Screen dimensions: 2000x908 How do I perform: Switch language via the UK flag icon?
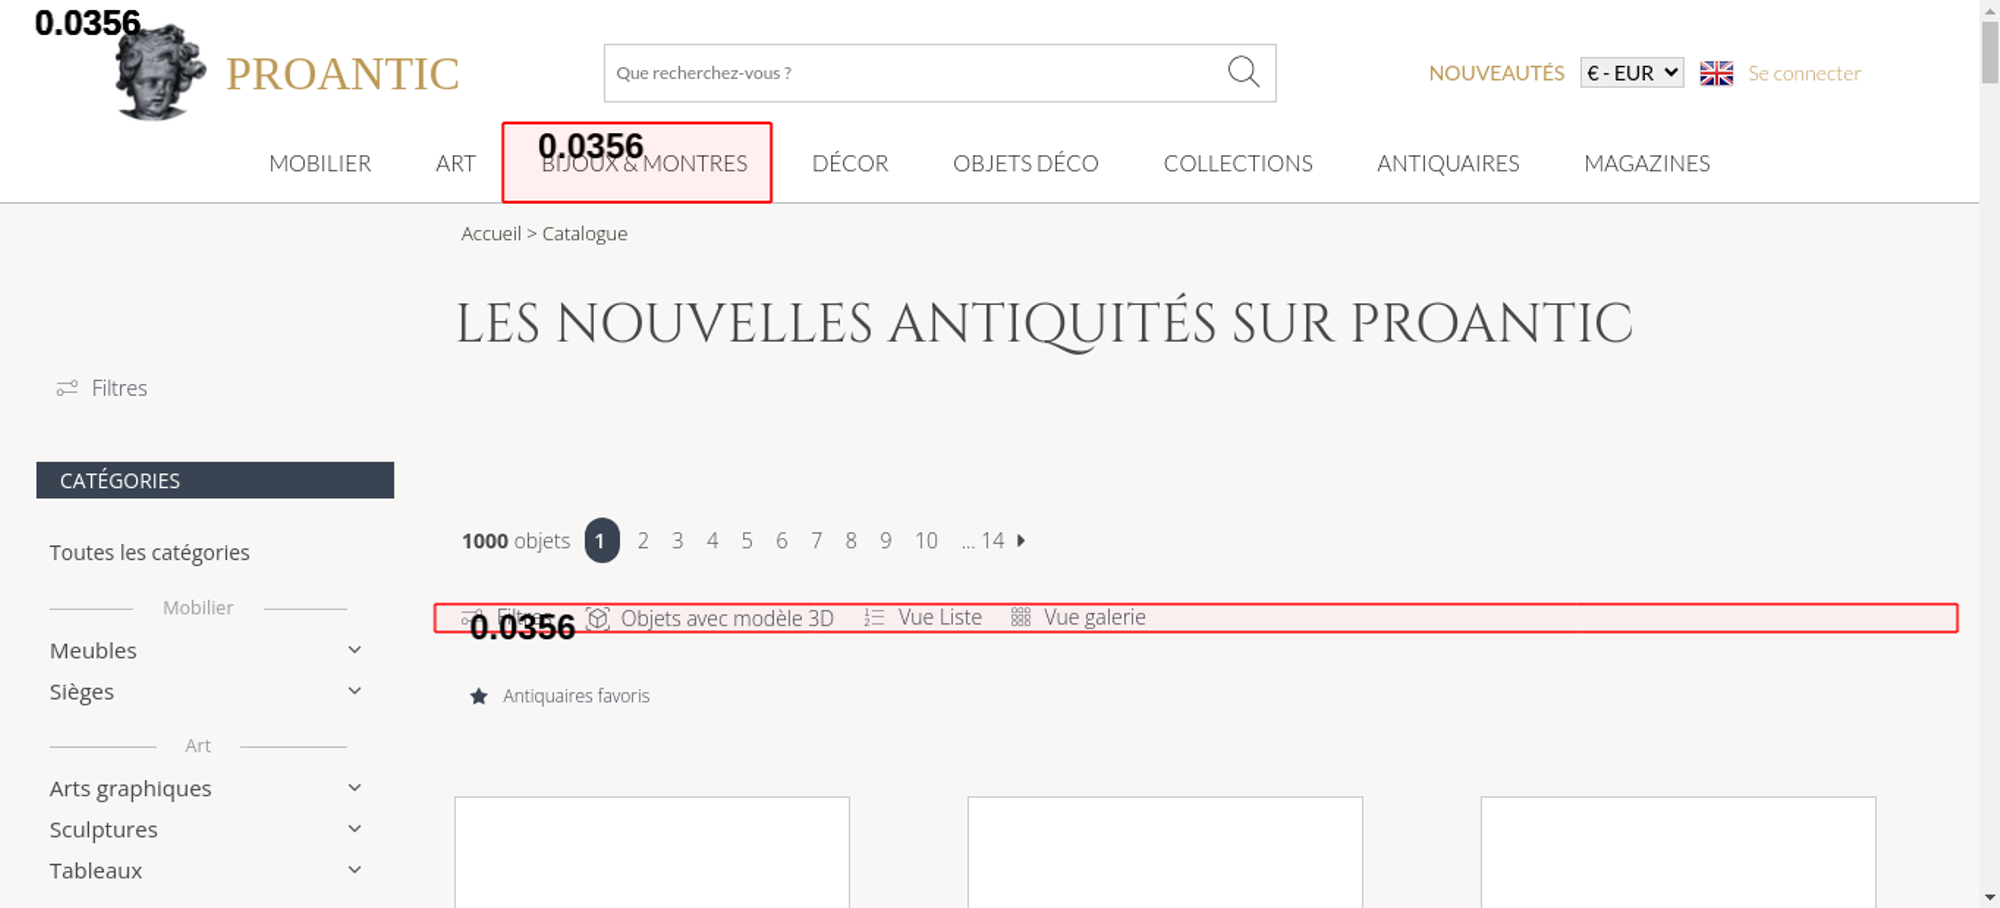click(x=1716, y=73)
